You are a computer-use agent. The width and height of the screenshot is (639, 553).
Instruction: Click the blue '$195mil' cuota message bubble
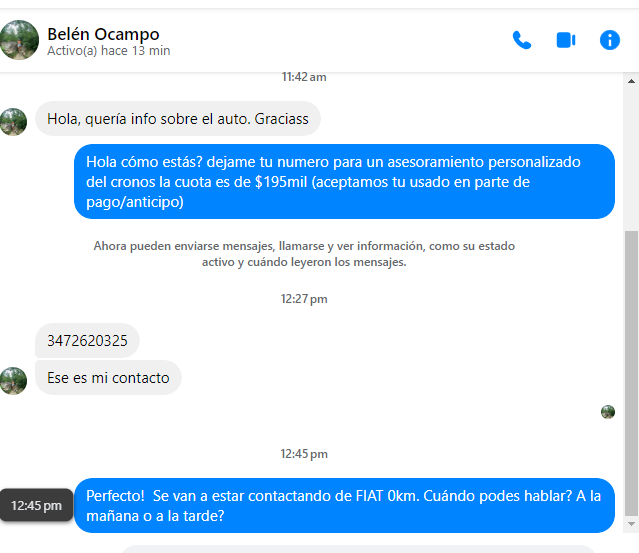click(344, 181)
